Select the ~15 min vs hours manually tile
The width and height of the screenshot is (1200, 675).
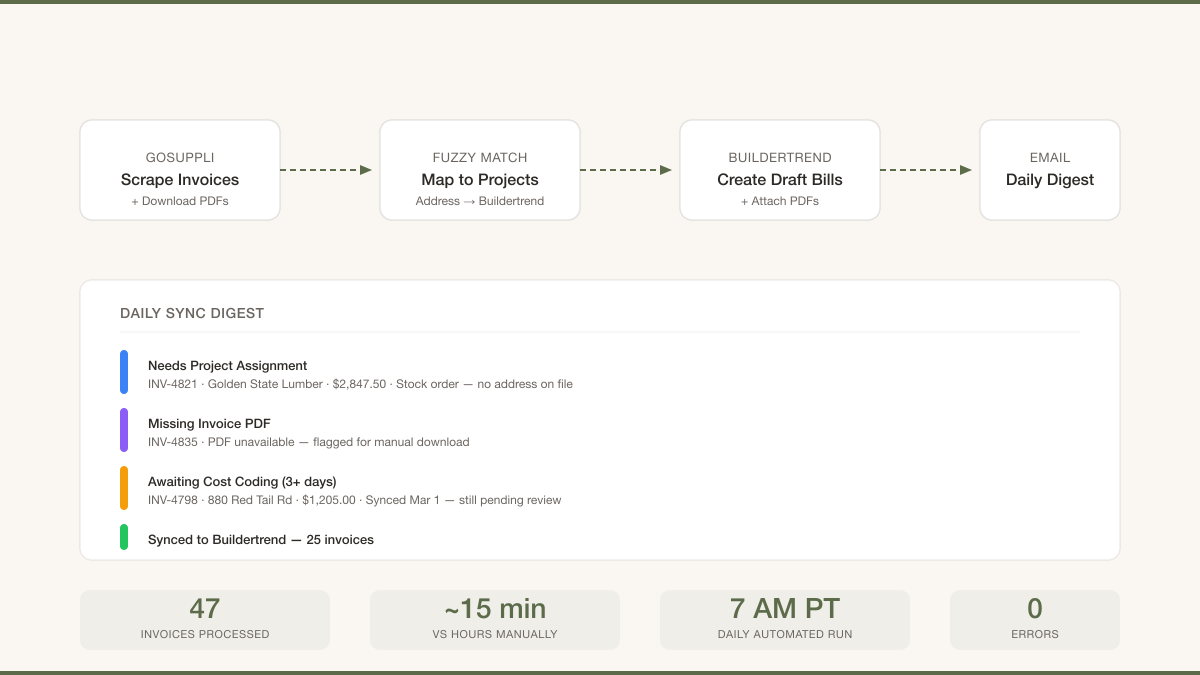(495, 620)
